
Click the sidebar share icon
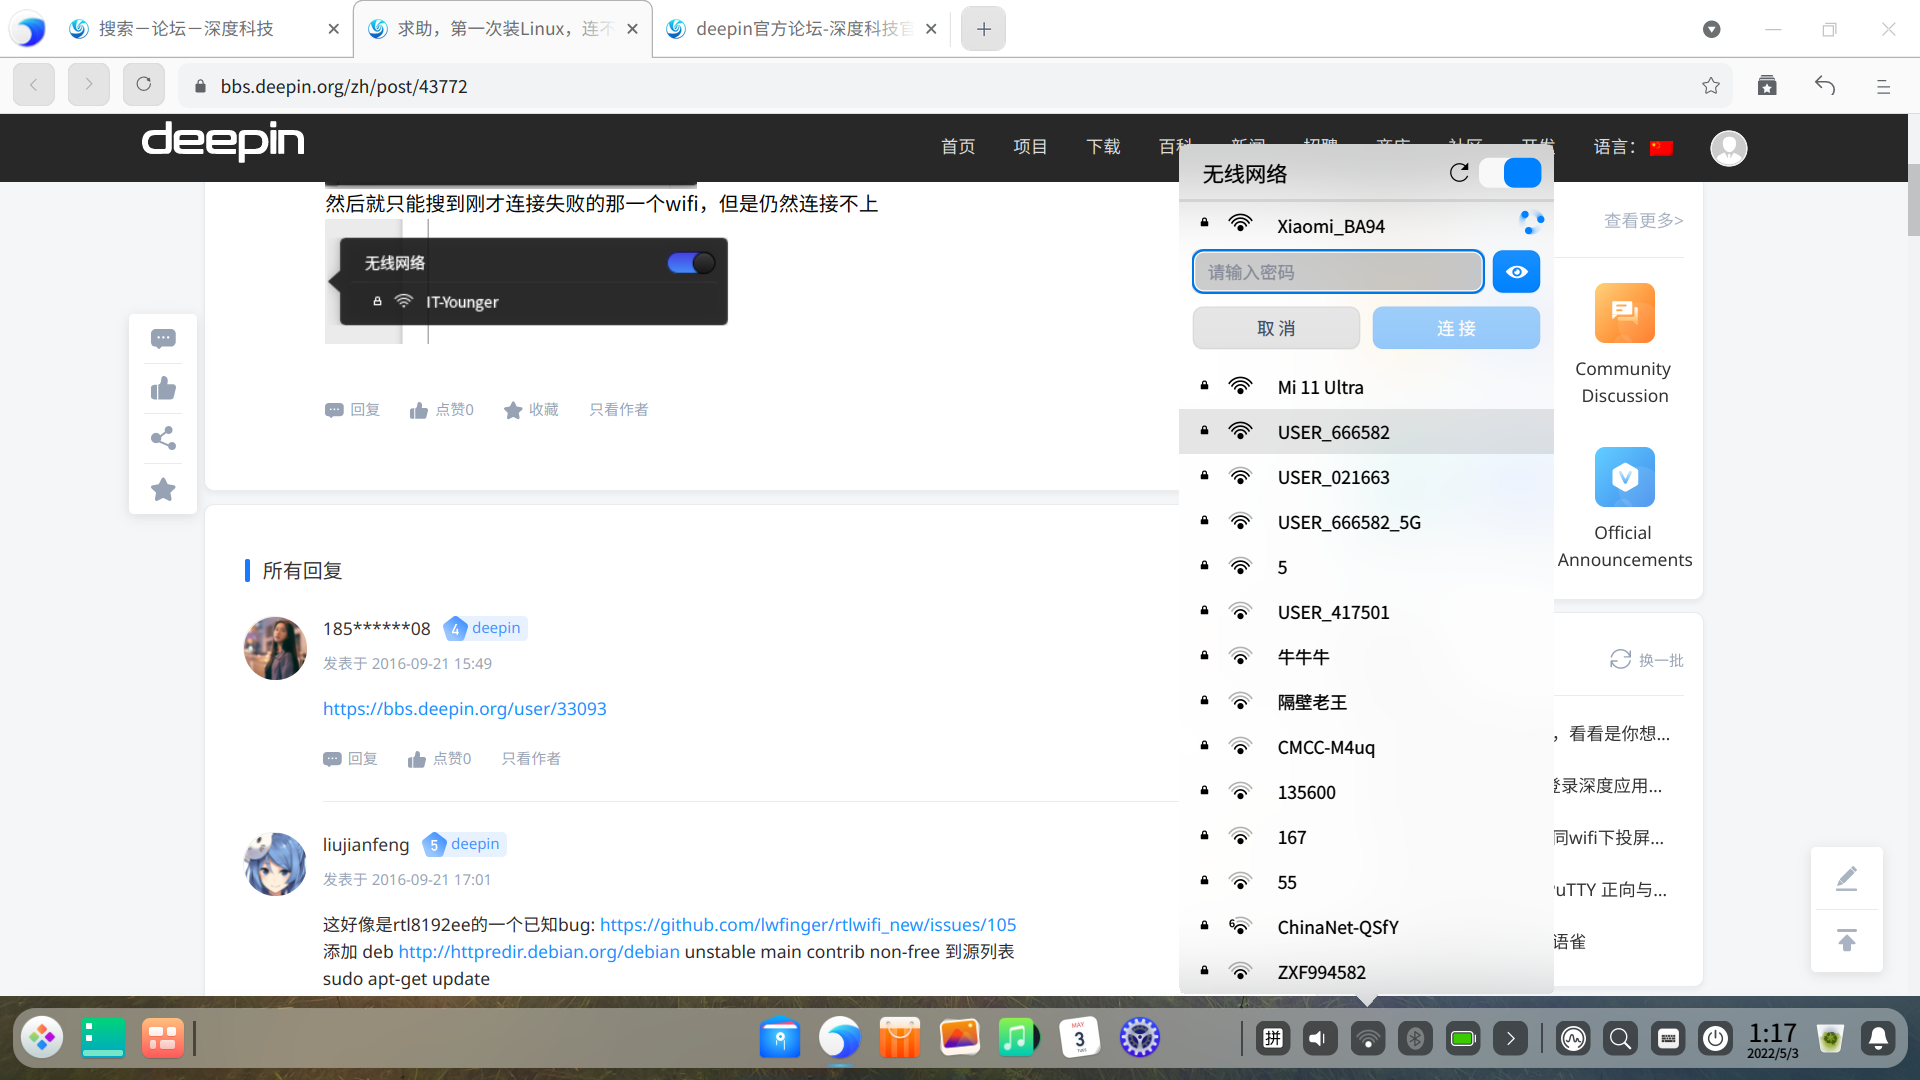[163, 439]
